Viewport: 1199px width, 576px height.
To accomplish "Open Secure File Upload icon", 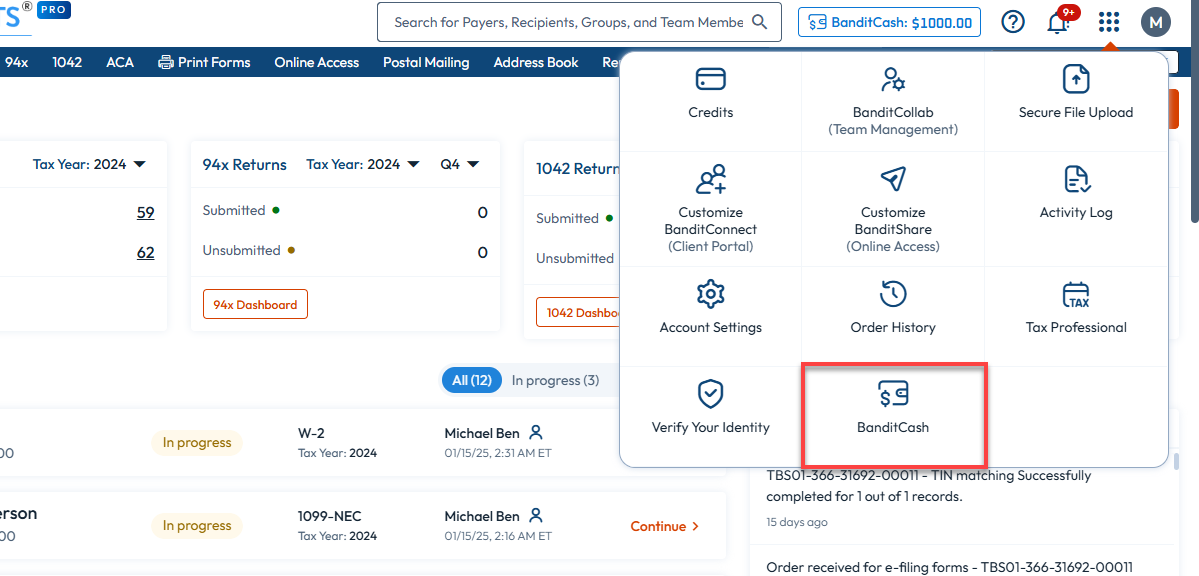I will pyautogui.click(x=1076, y=78).
